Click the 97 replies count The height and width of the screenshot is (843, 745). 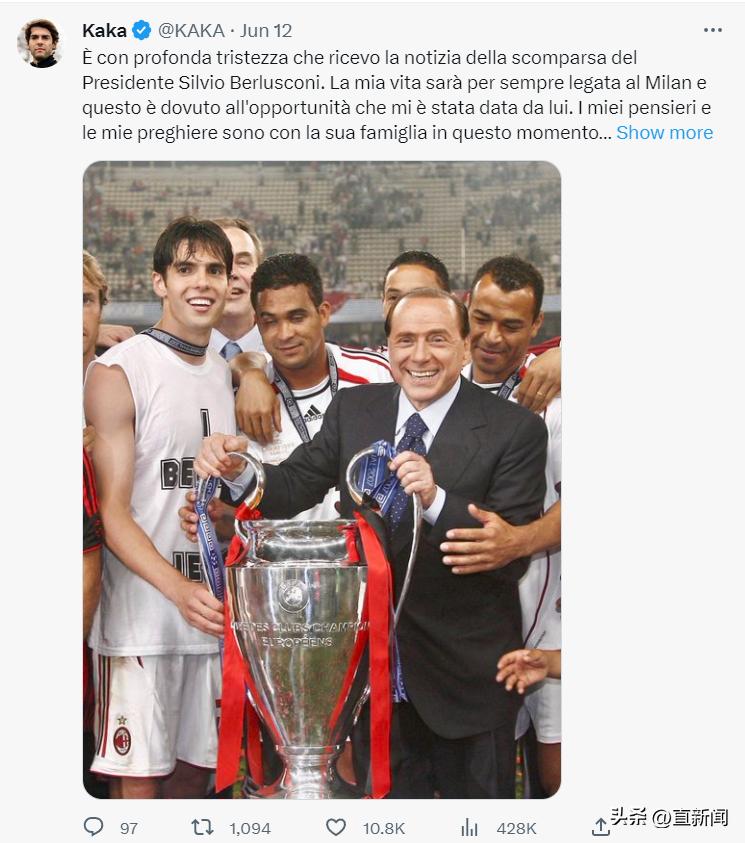click(128, 828)
